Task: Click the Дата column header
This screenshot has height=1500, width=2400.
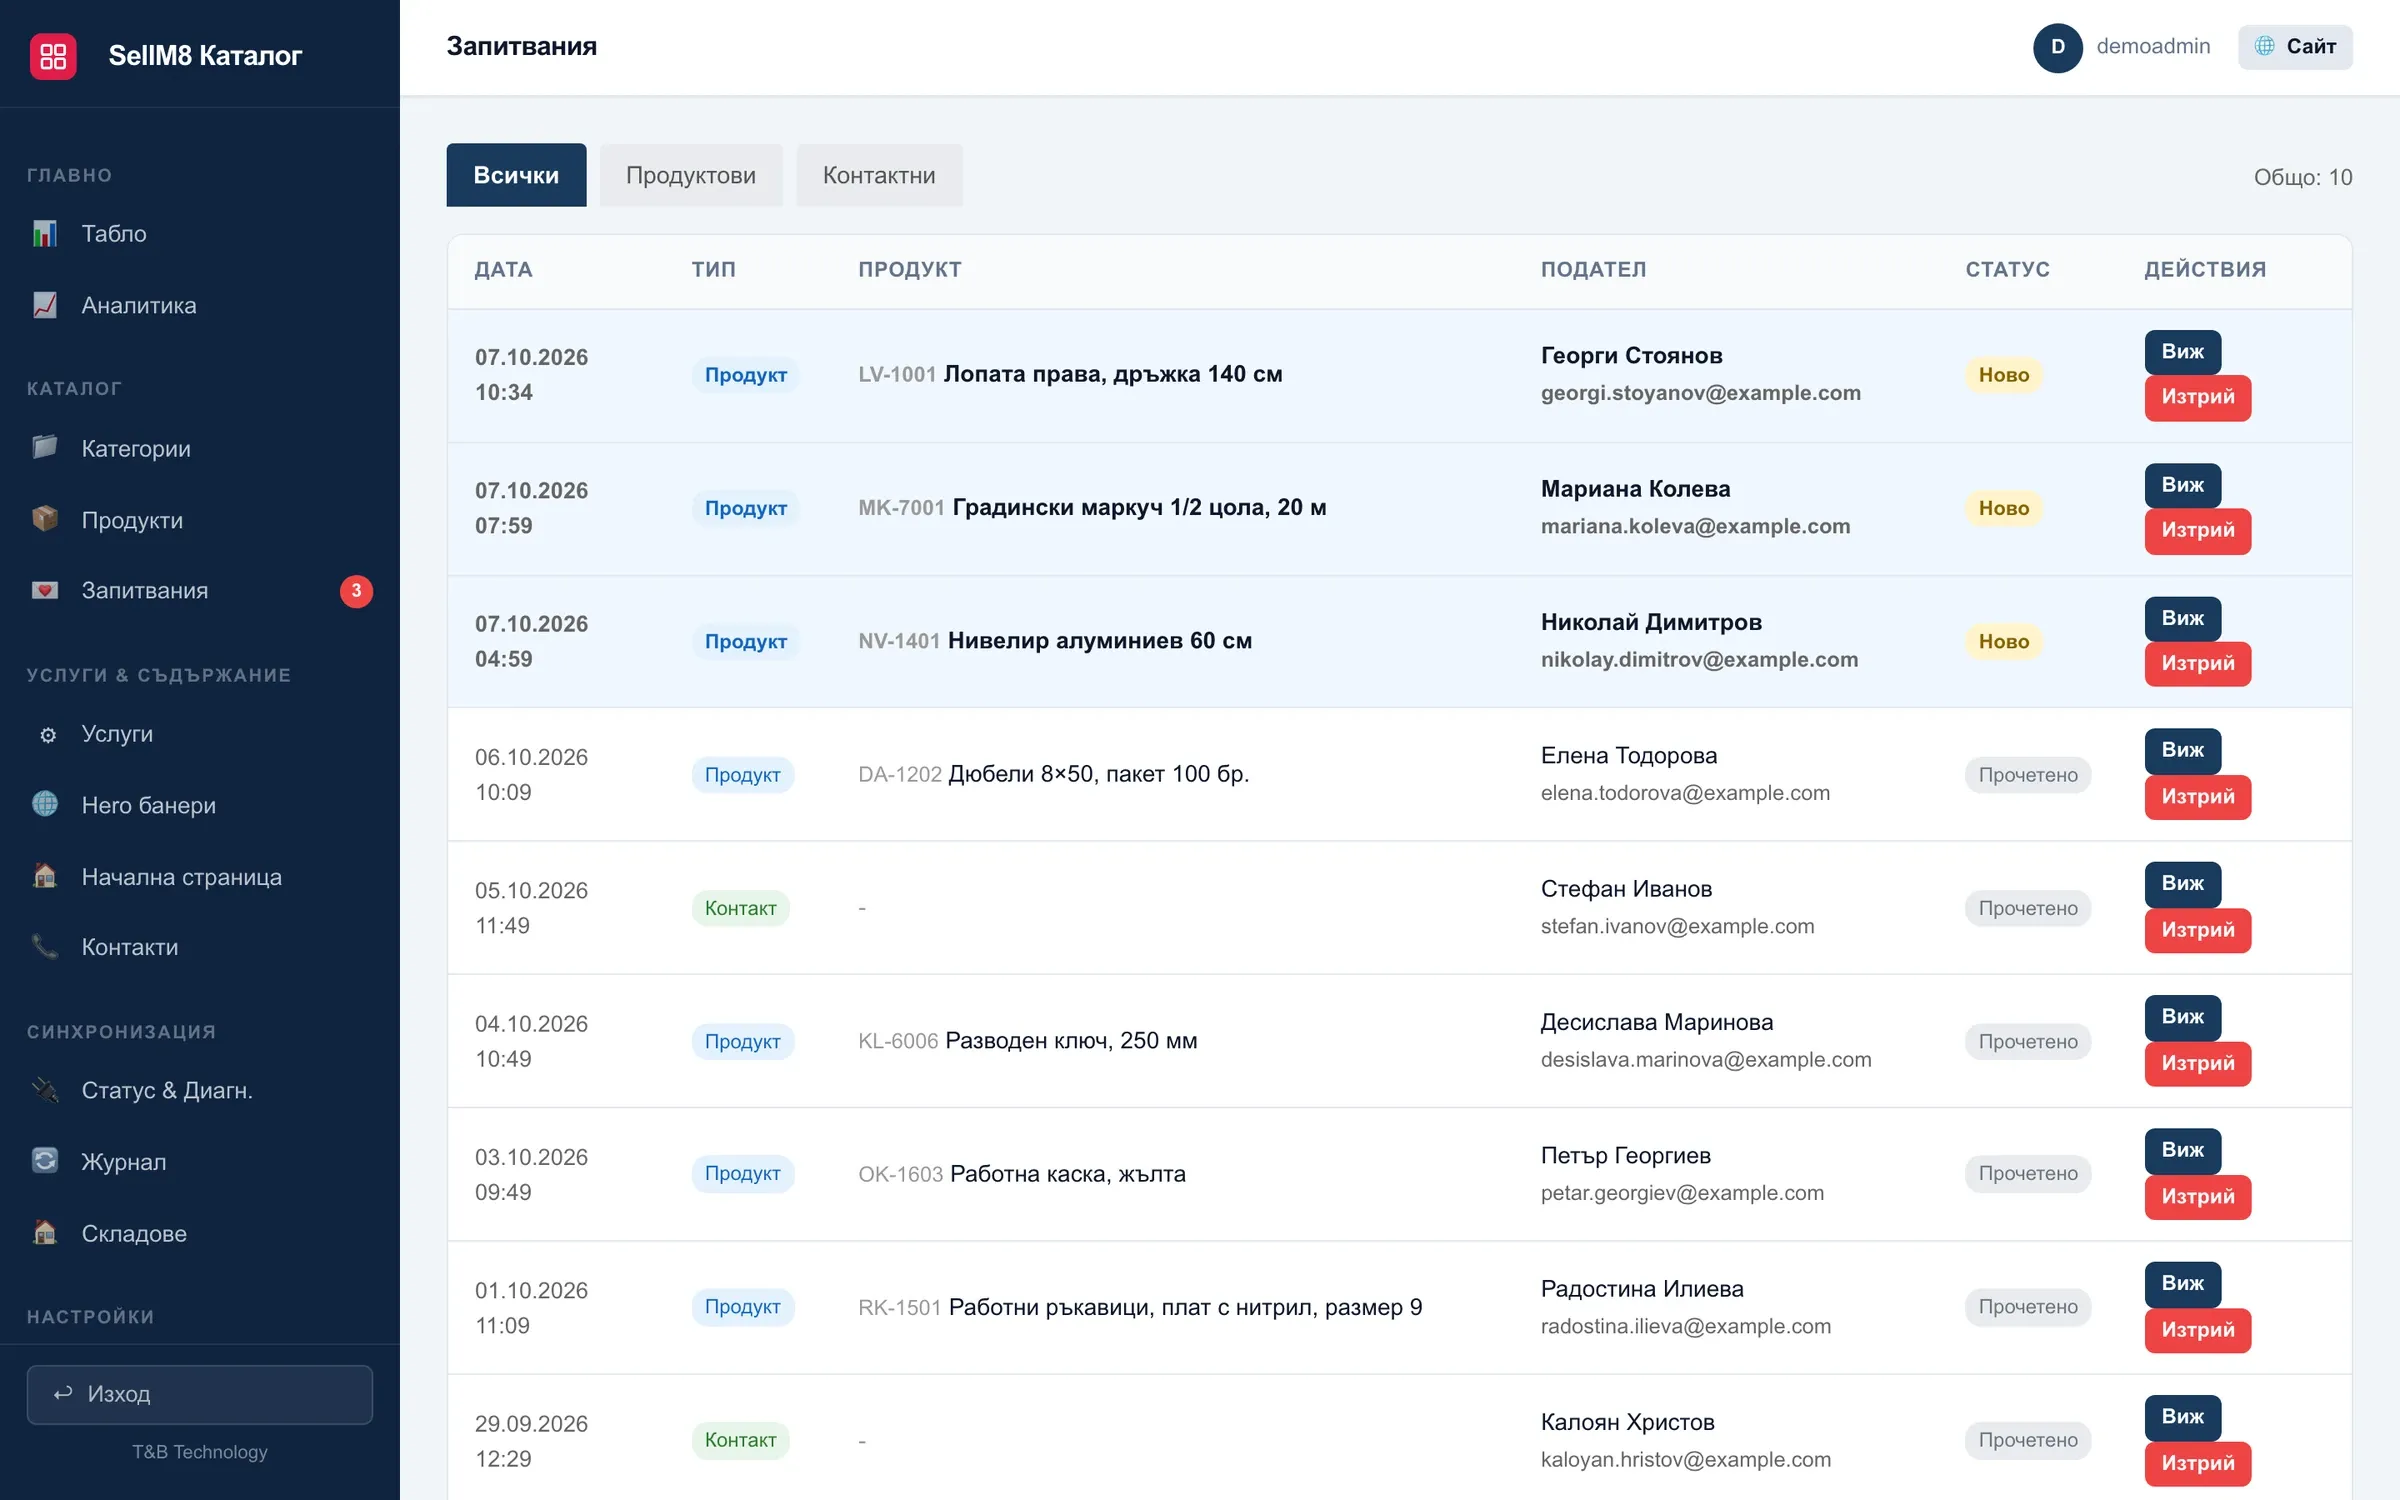Action: tap(503, 269)
